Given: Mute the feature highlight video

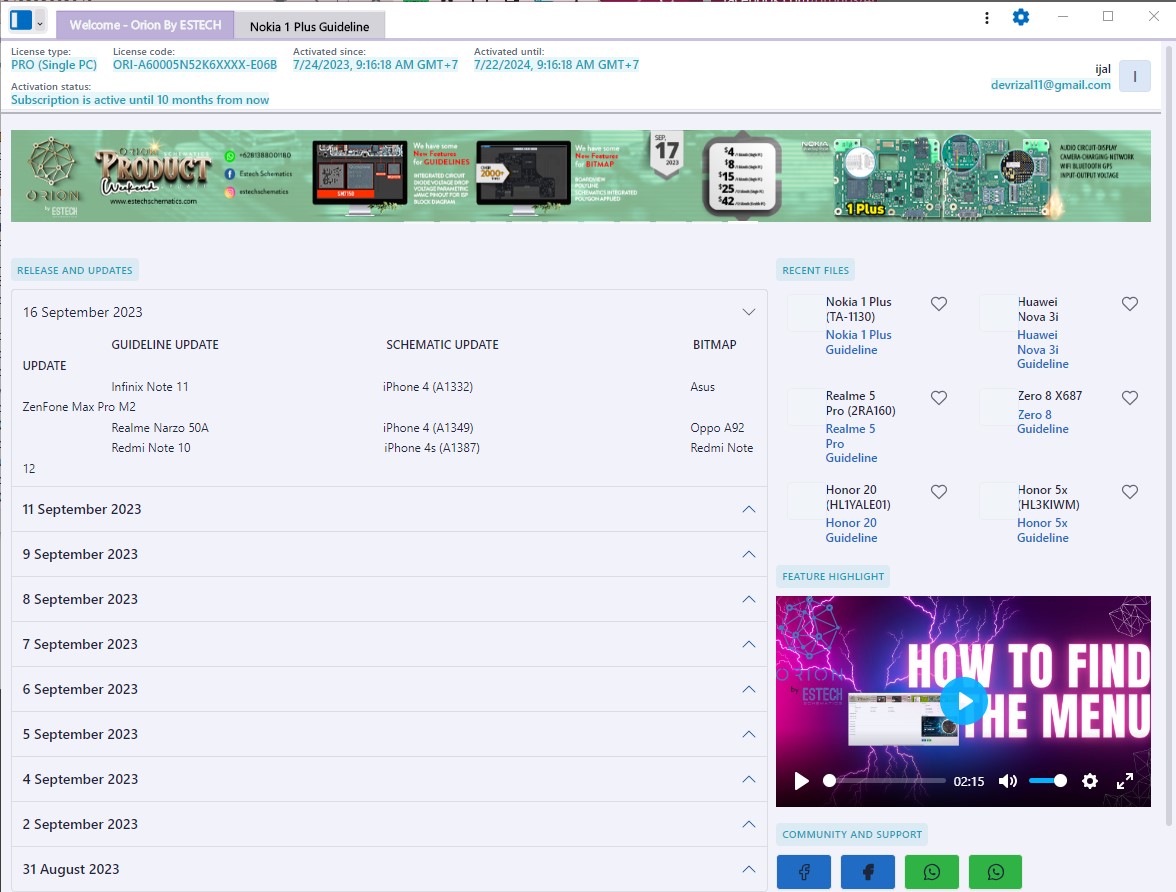Looking at the screenshot, I should (1008, 781).
